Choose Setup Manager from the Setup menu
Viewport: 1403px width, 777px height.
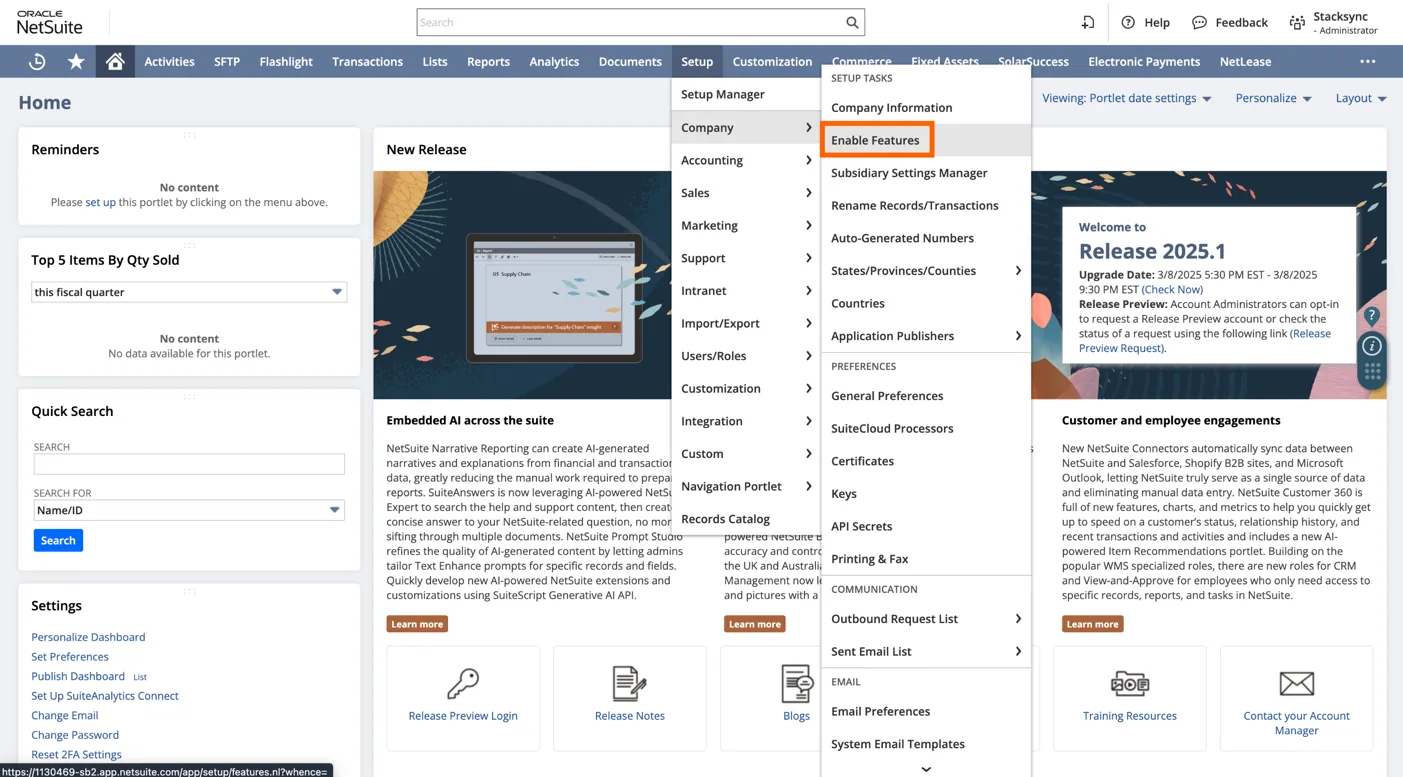pos(746,94)
